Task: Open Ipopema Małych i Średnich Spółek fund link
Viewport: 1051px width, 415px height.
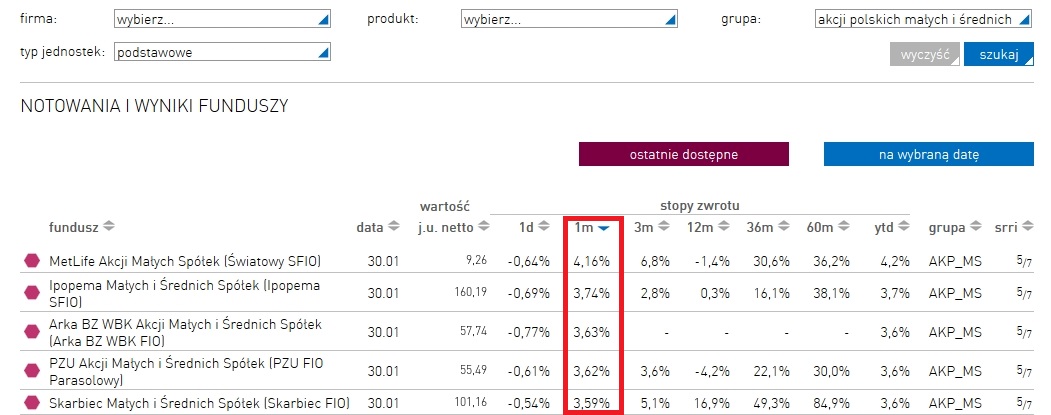Action: (x=184, y=293)
